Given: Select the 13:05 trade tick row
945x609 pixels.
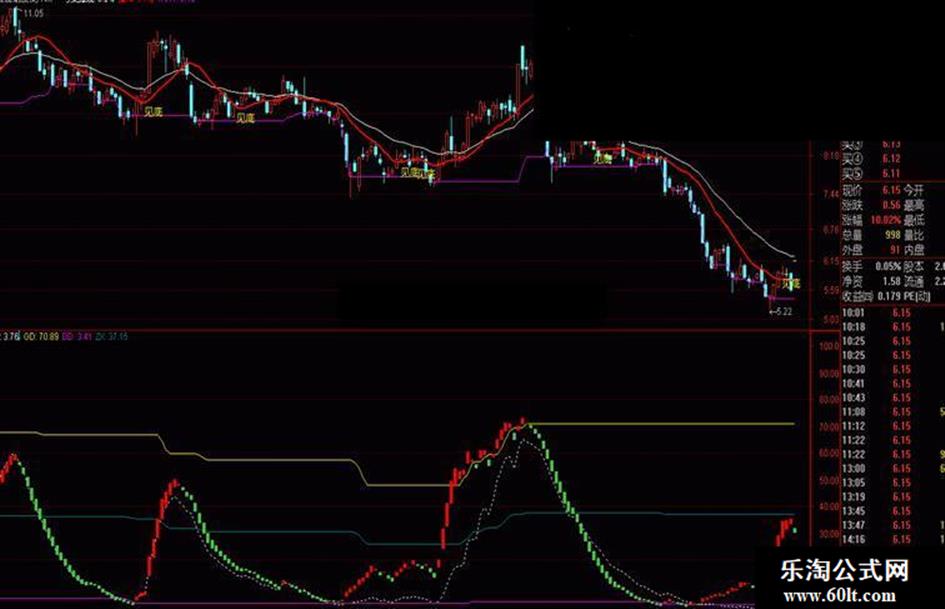Looking at the screenshot, I should (x=893, y=483).
